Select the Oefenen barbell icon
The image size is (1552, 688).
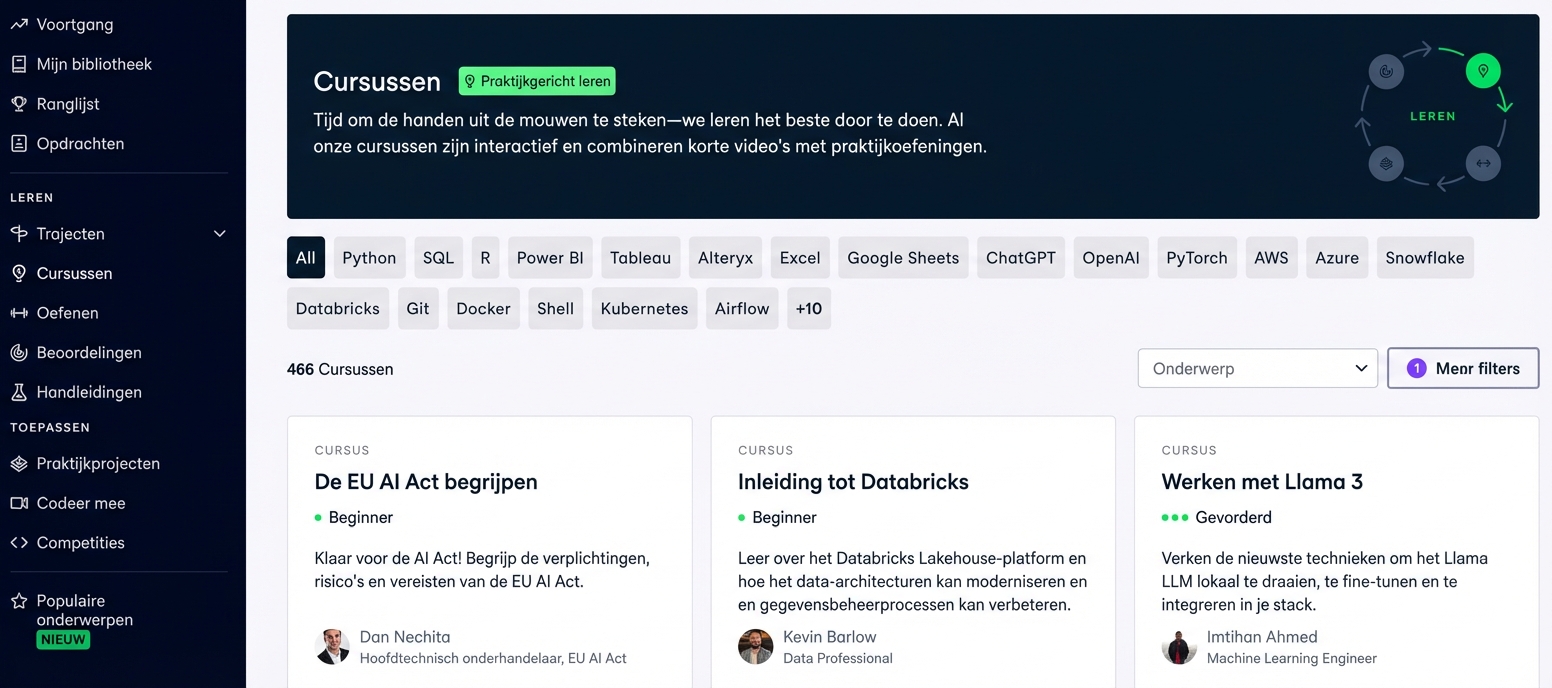click(18, 313)
